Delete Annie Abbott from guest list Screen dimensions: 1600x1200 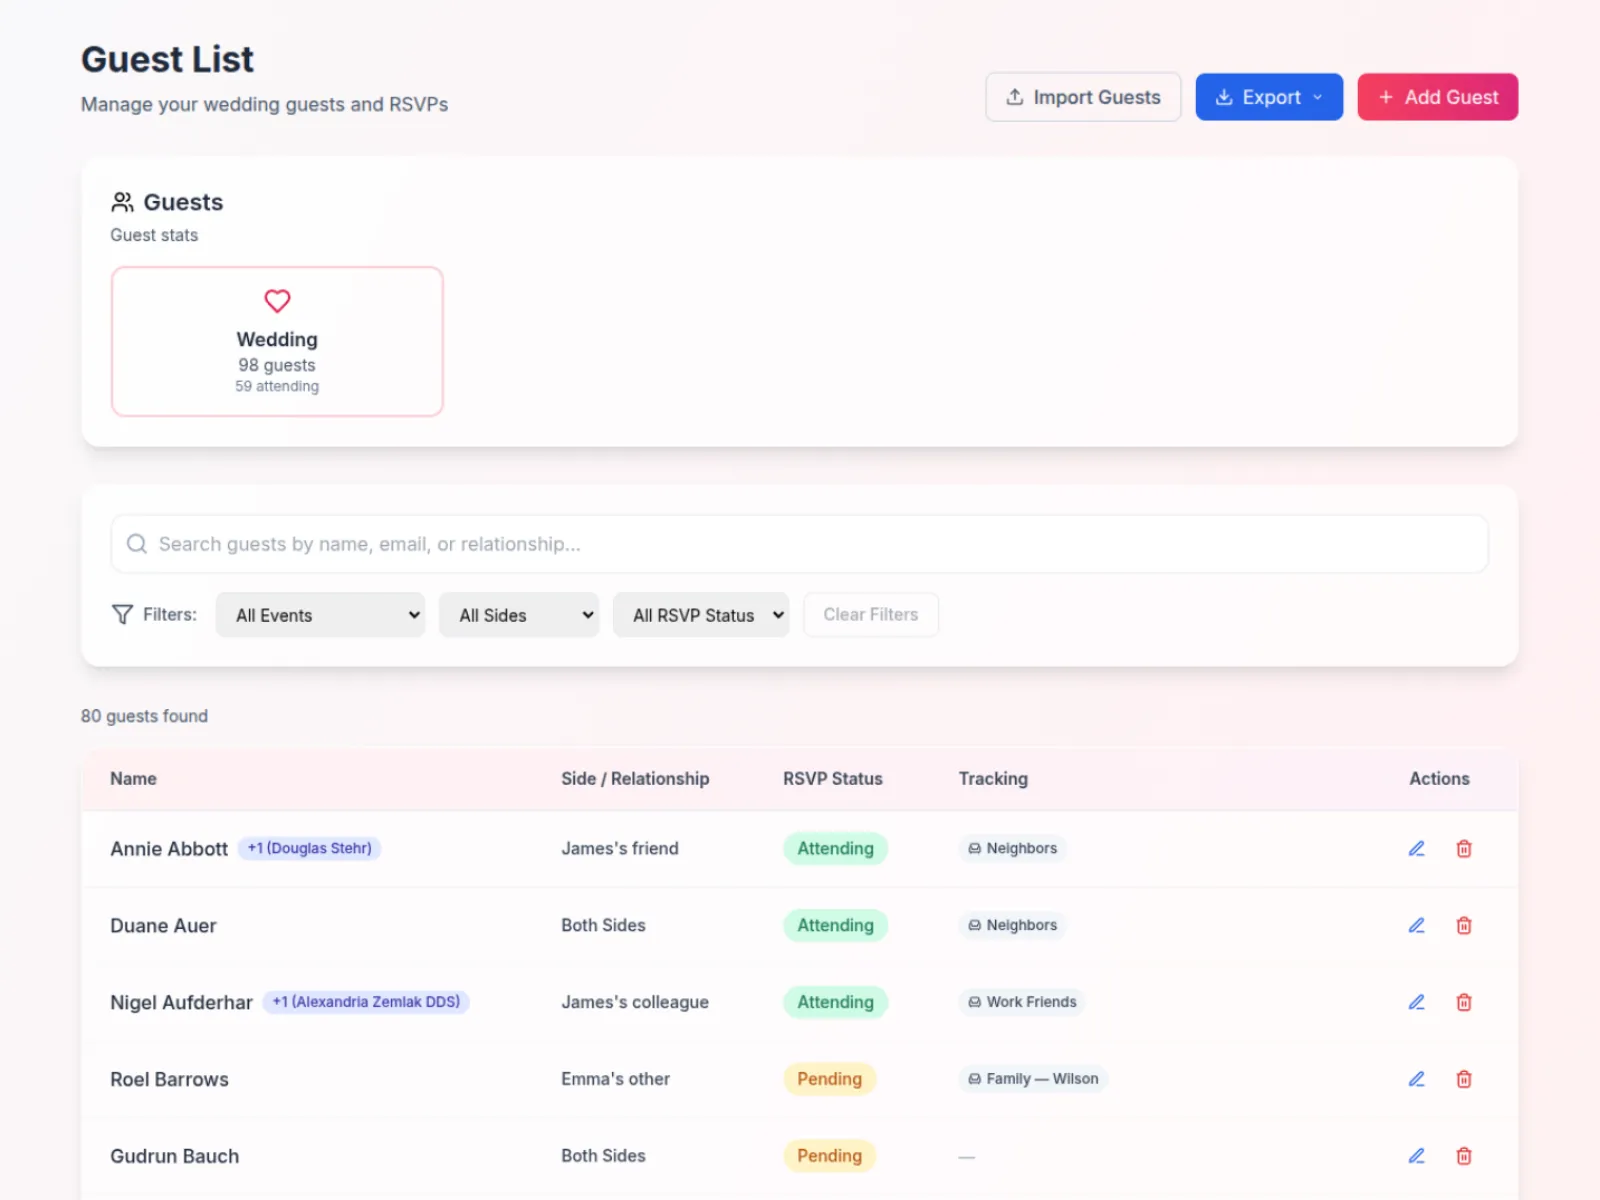[1464, 849]
